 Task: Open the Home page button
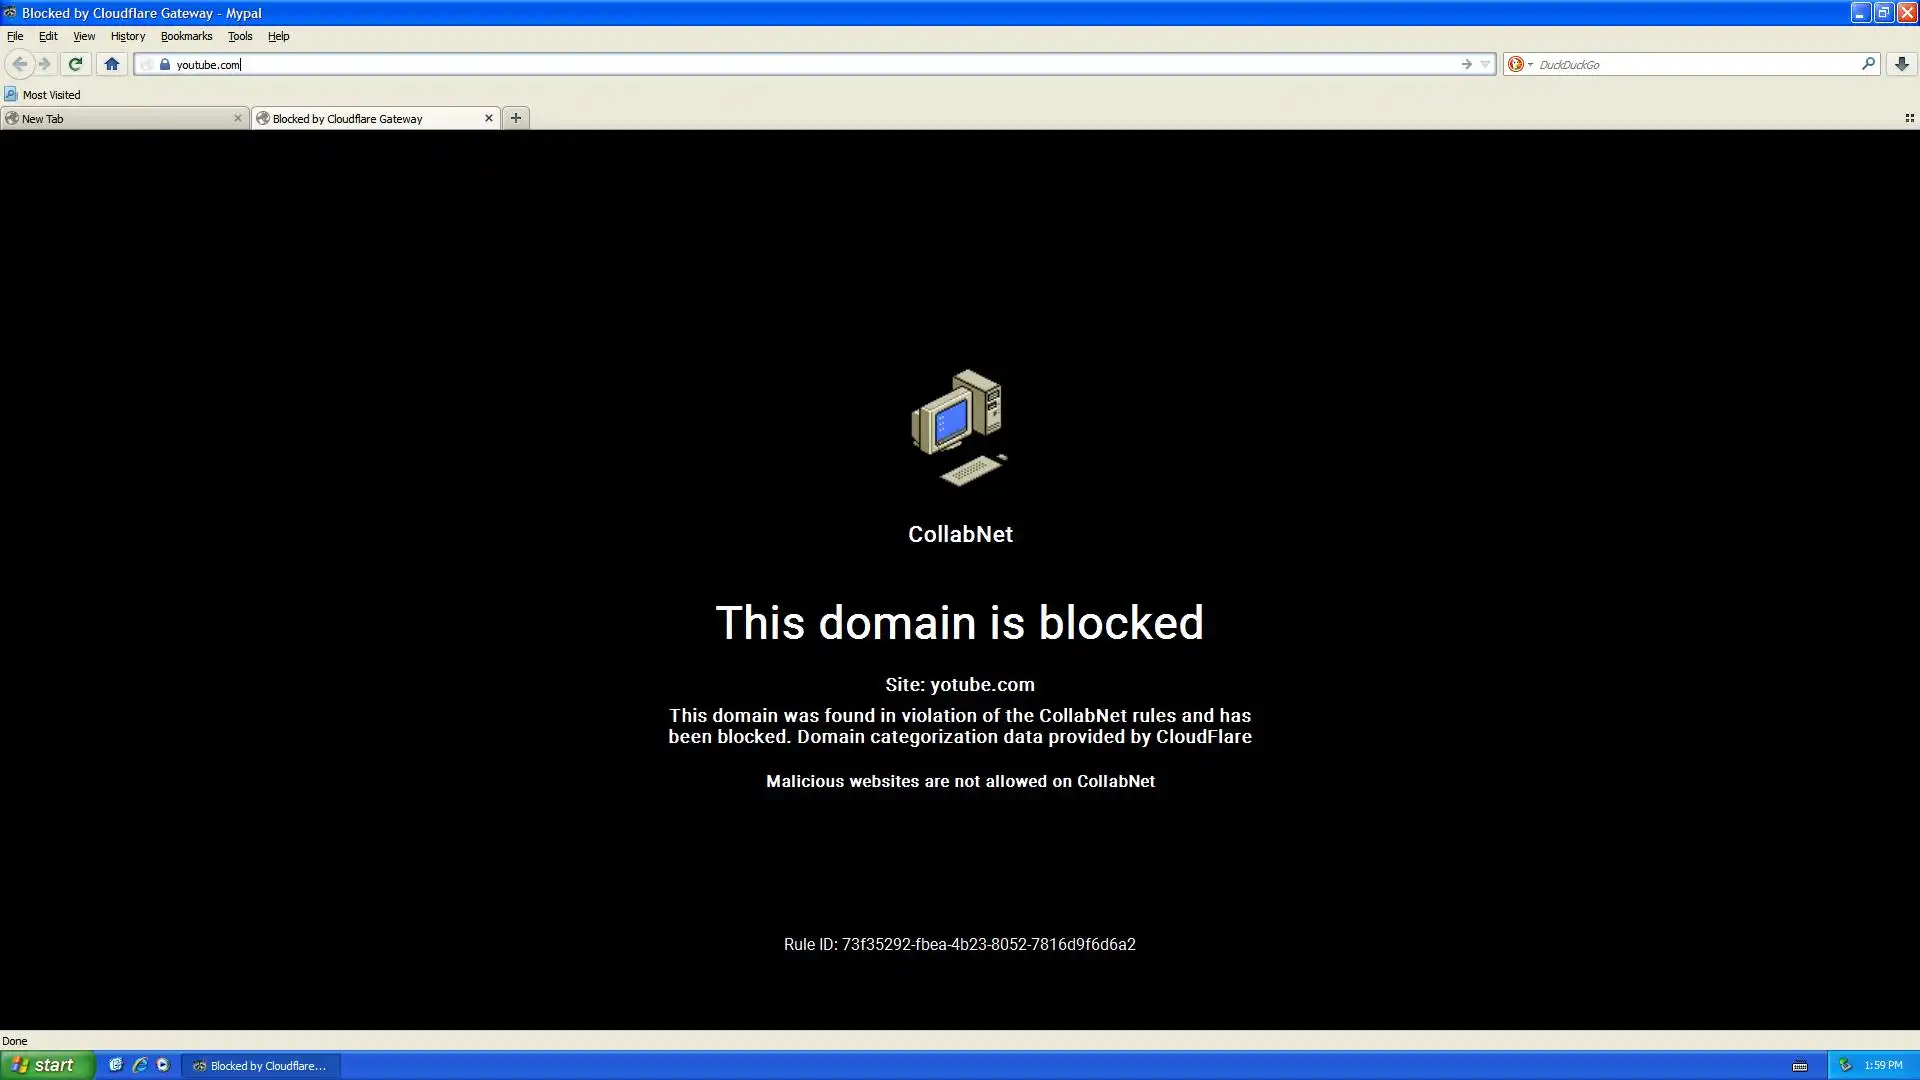click(112, 64)
